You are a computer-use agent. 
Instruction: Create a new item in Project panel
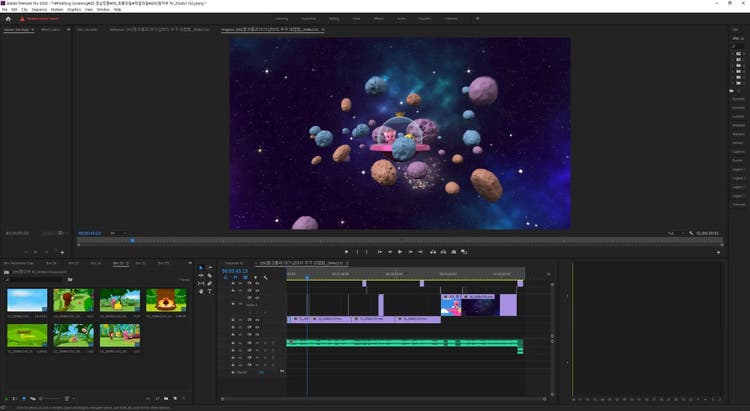pyautogui.click(x=175, y=398)
